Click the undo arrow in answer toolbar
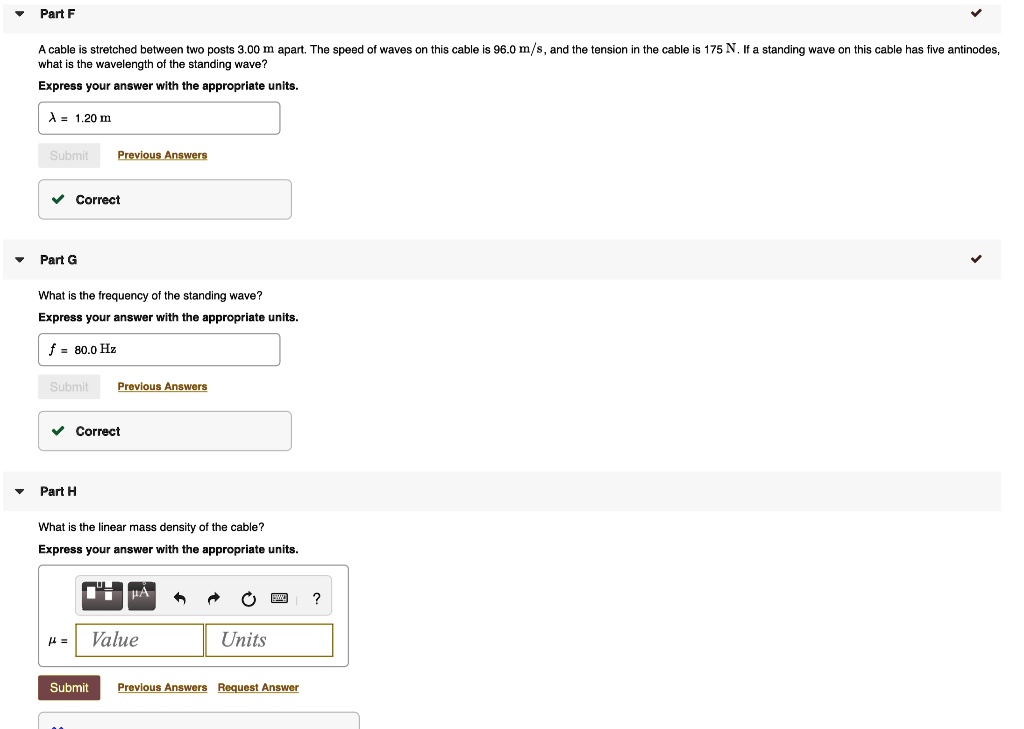Image resolution: width=1024 pixels, height=729 pixels. pyautogui.click(x=180, y=599)
